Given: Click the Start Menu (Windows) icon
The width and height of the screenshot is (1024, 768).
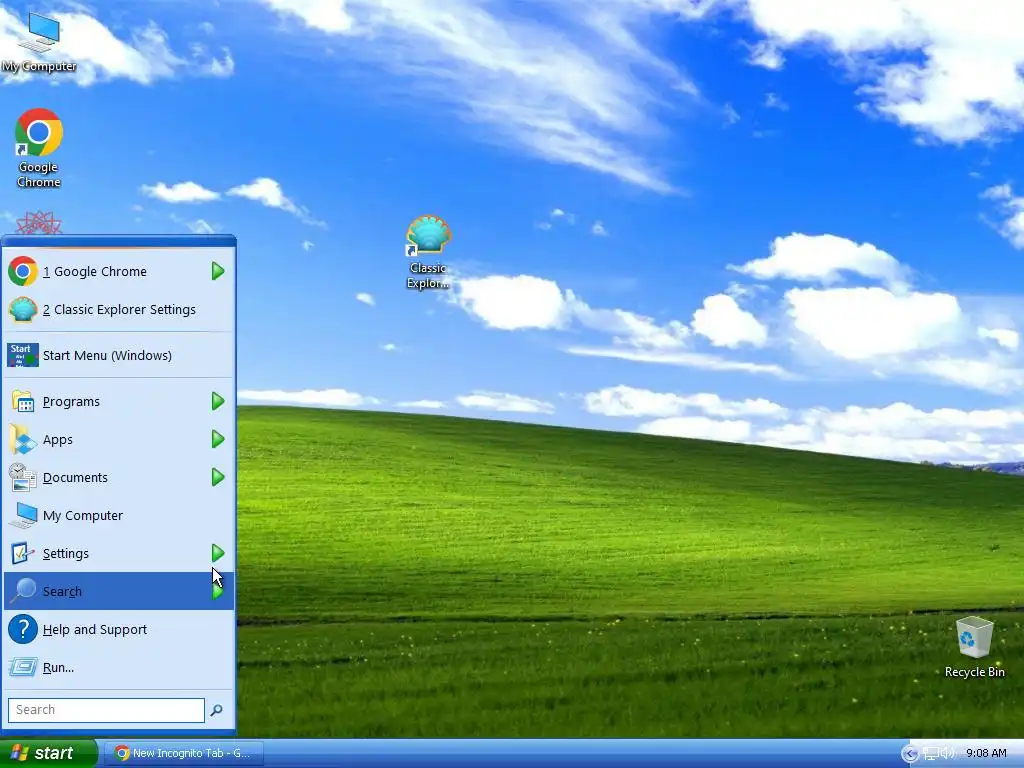Looking at the screenshot, I should coord(23,355).
